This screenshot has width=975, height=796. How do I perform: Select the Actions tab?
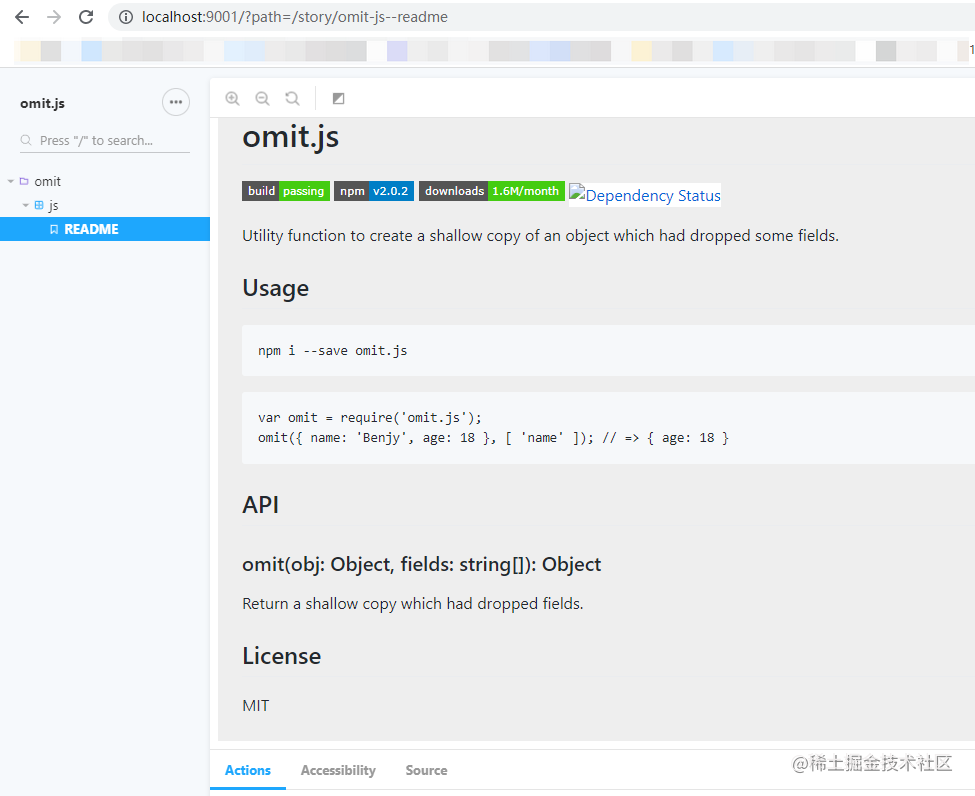click(x=248, y=770)
